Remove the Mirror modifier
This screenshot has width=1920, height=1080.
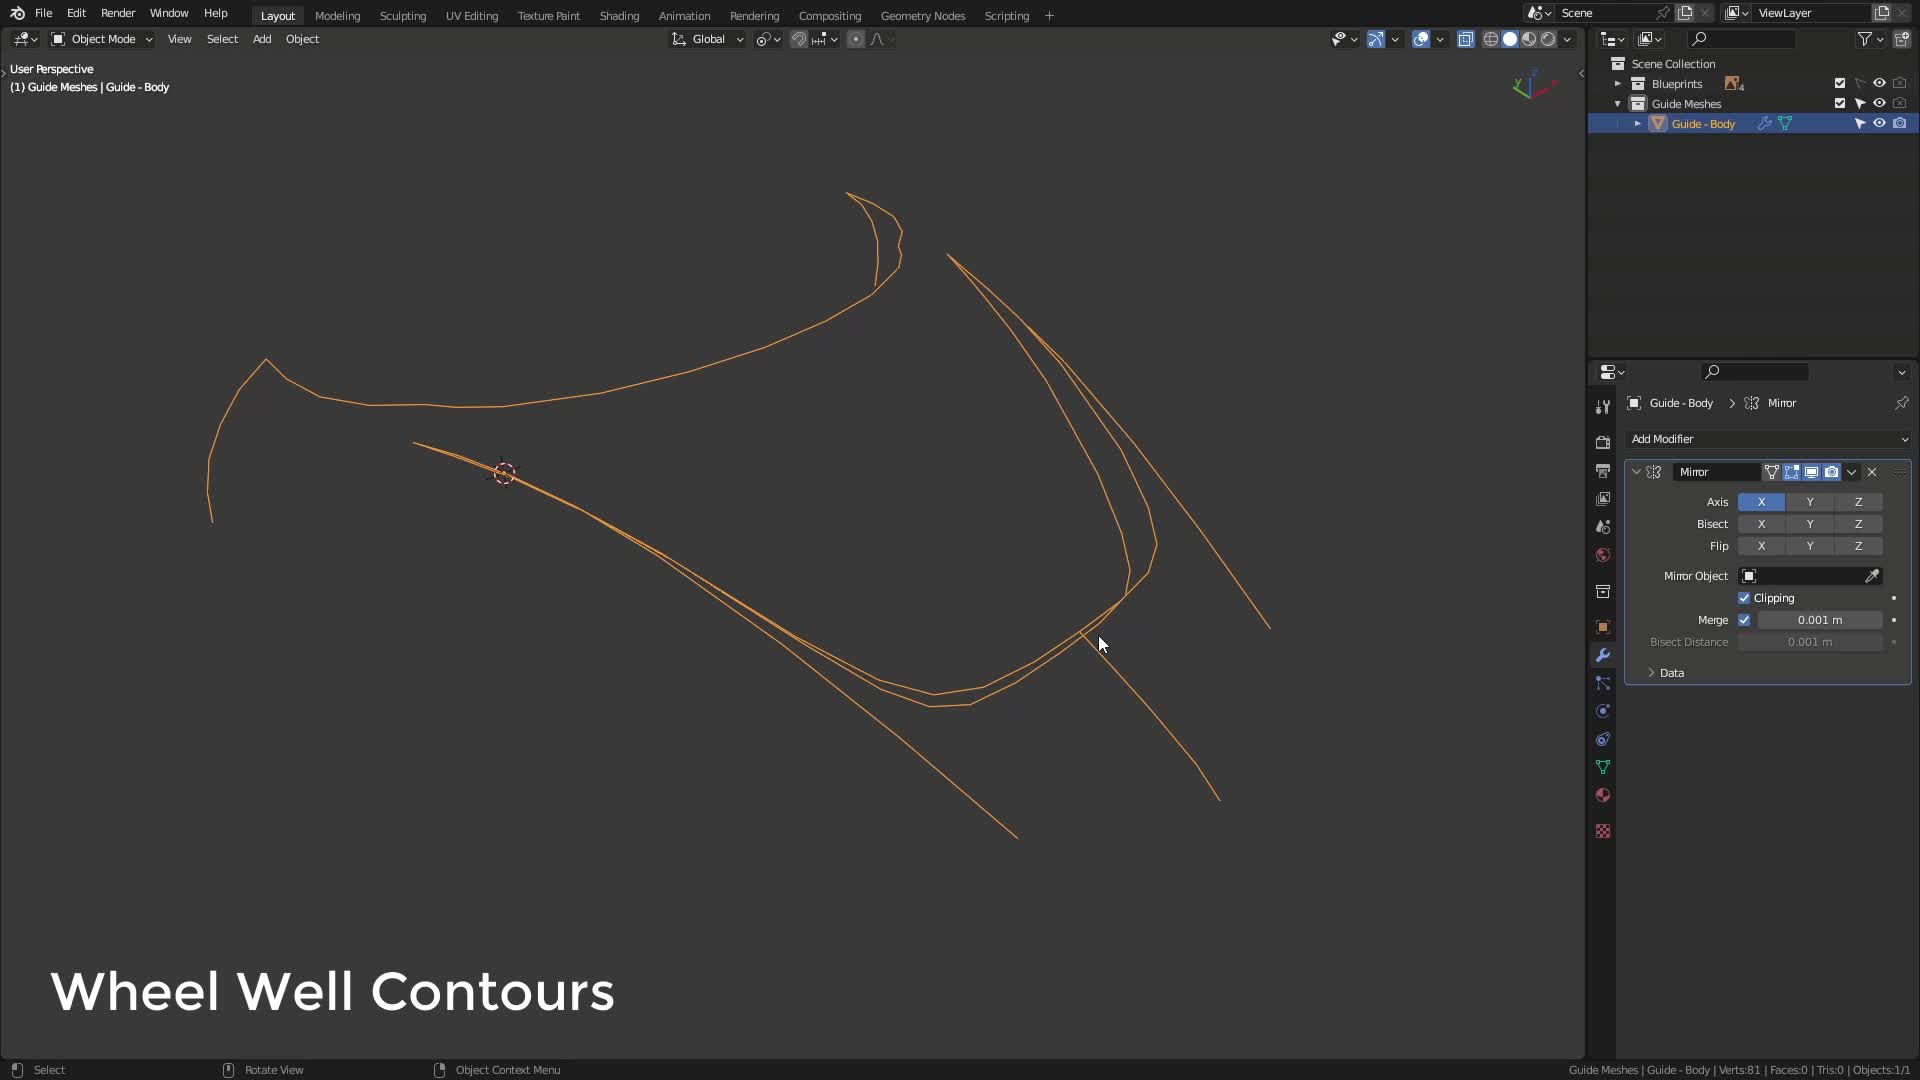point(1872,472)
